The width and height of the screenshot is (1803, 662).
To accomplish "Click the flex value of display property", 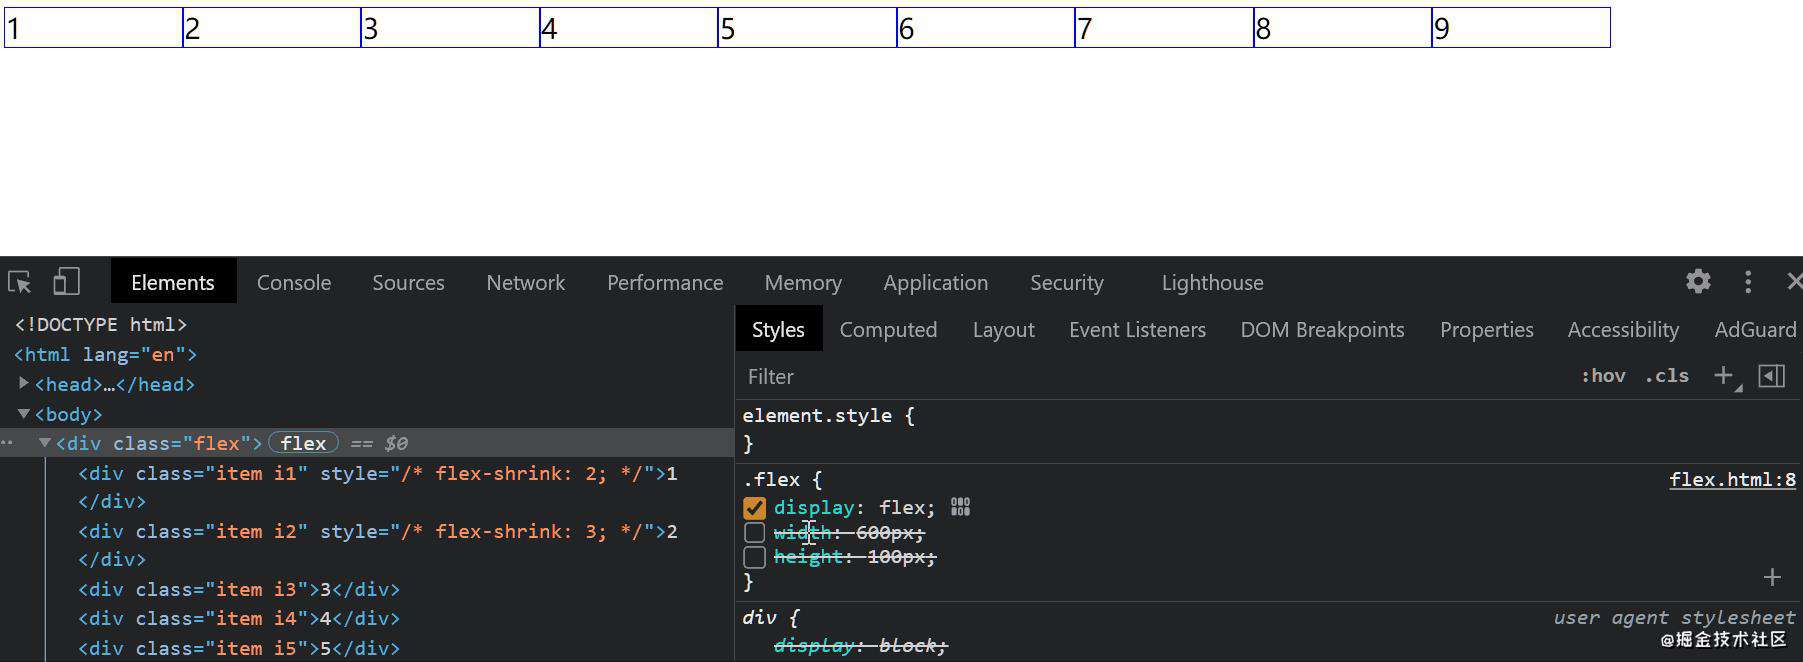I will 902,508.
